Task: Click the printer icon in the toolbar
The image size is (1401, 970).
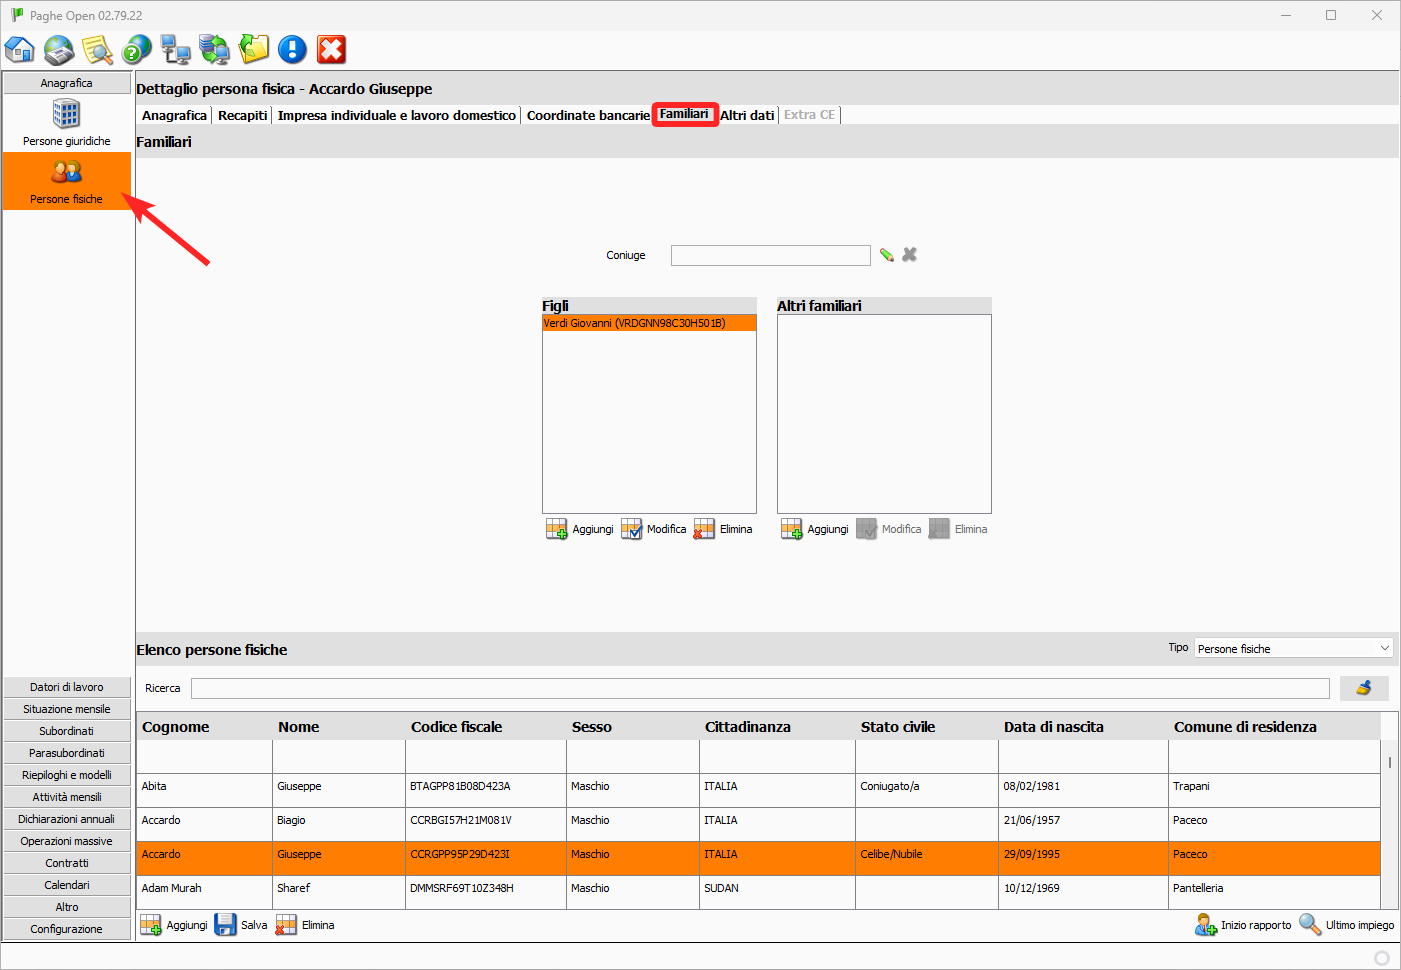Action: [59, 49]
